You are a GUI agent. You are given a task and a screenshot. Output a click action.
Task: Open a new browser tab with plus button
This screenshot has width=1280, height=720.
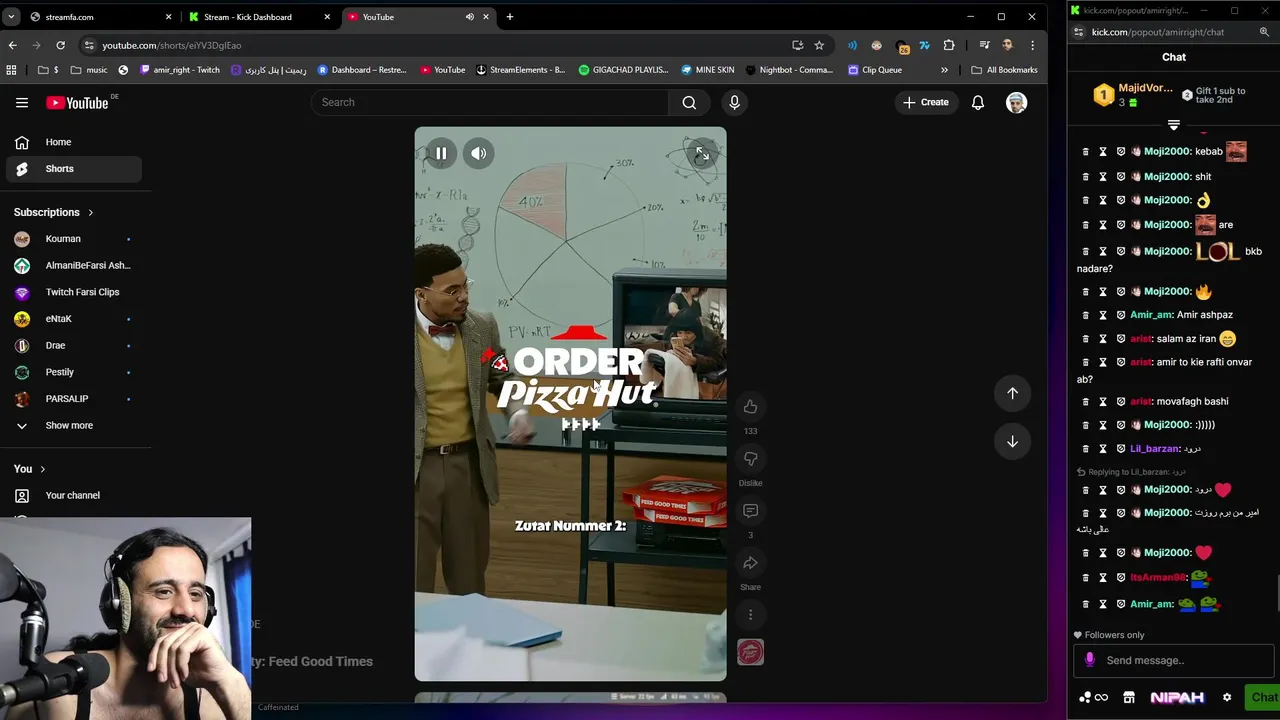[x=509, y=17]
